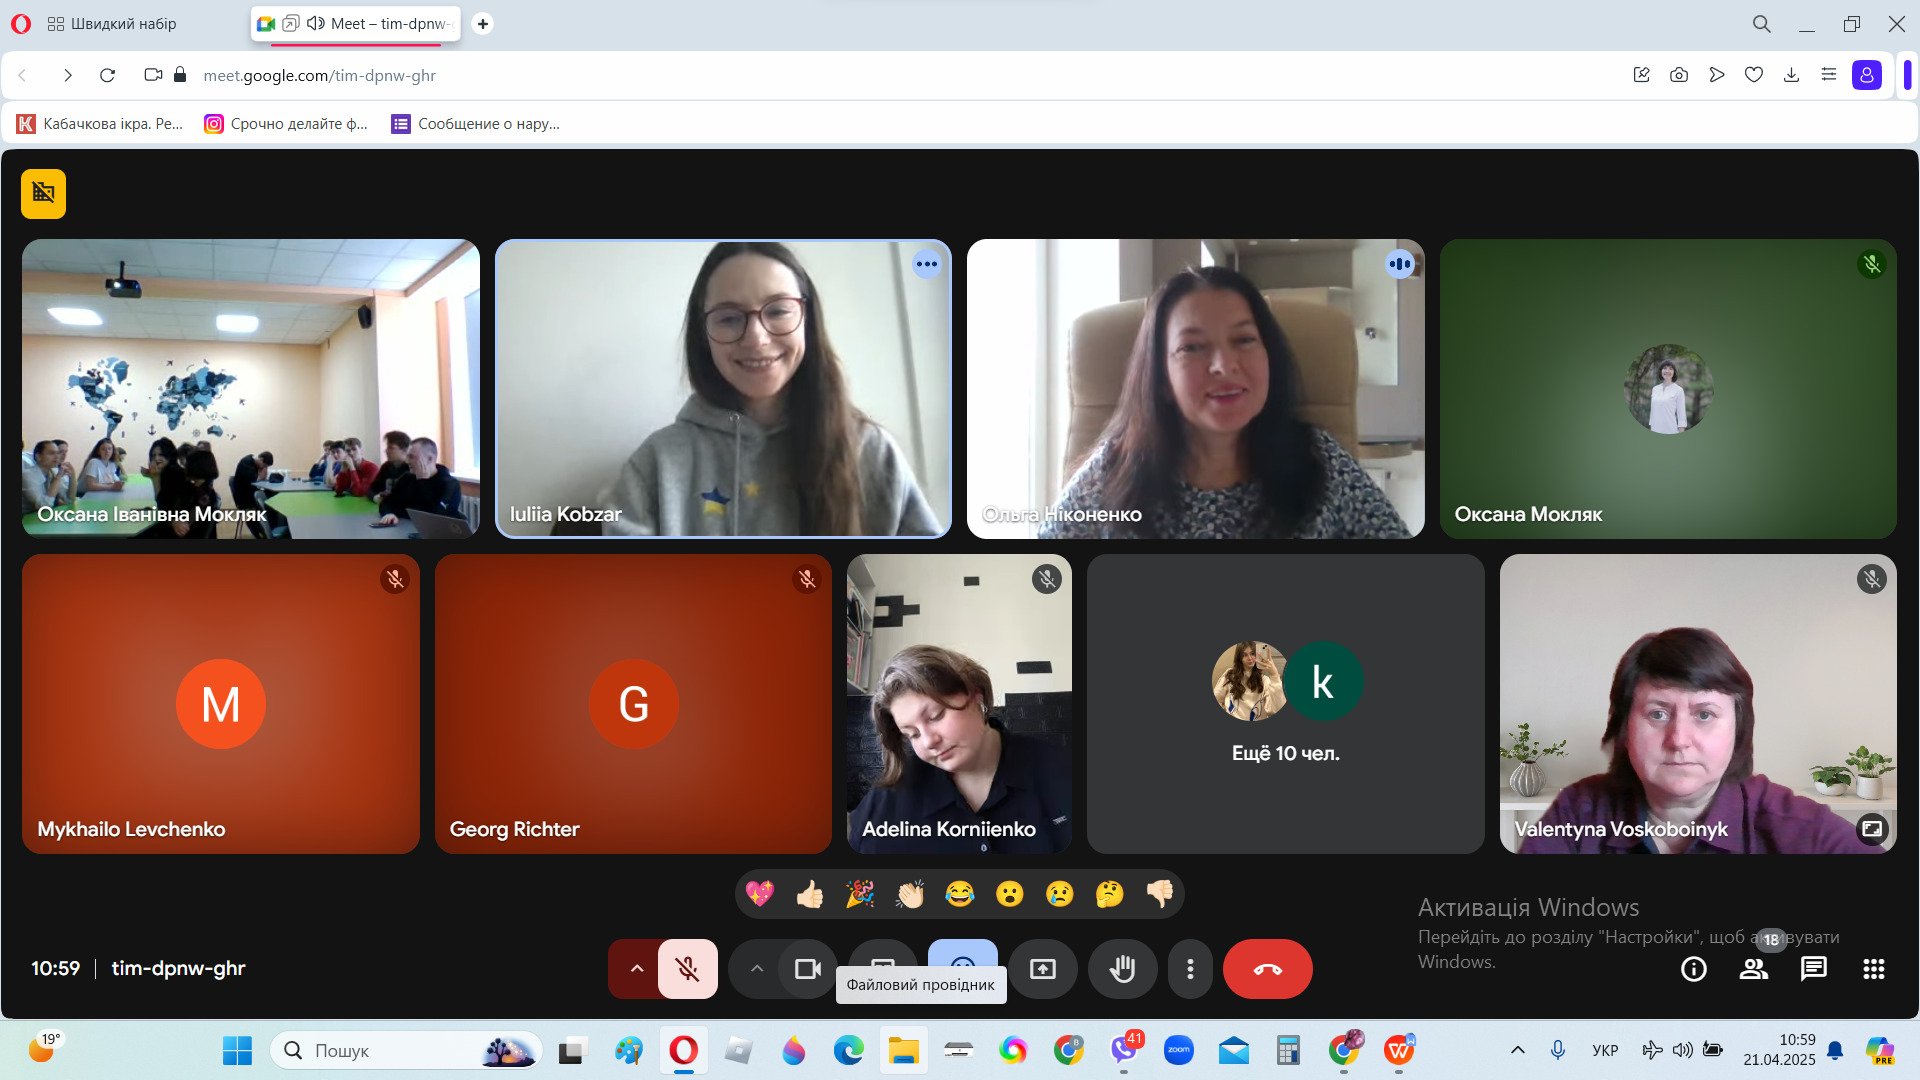Expand video settings arrow next to camera

(757, 968)
